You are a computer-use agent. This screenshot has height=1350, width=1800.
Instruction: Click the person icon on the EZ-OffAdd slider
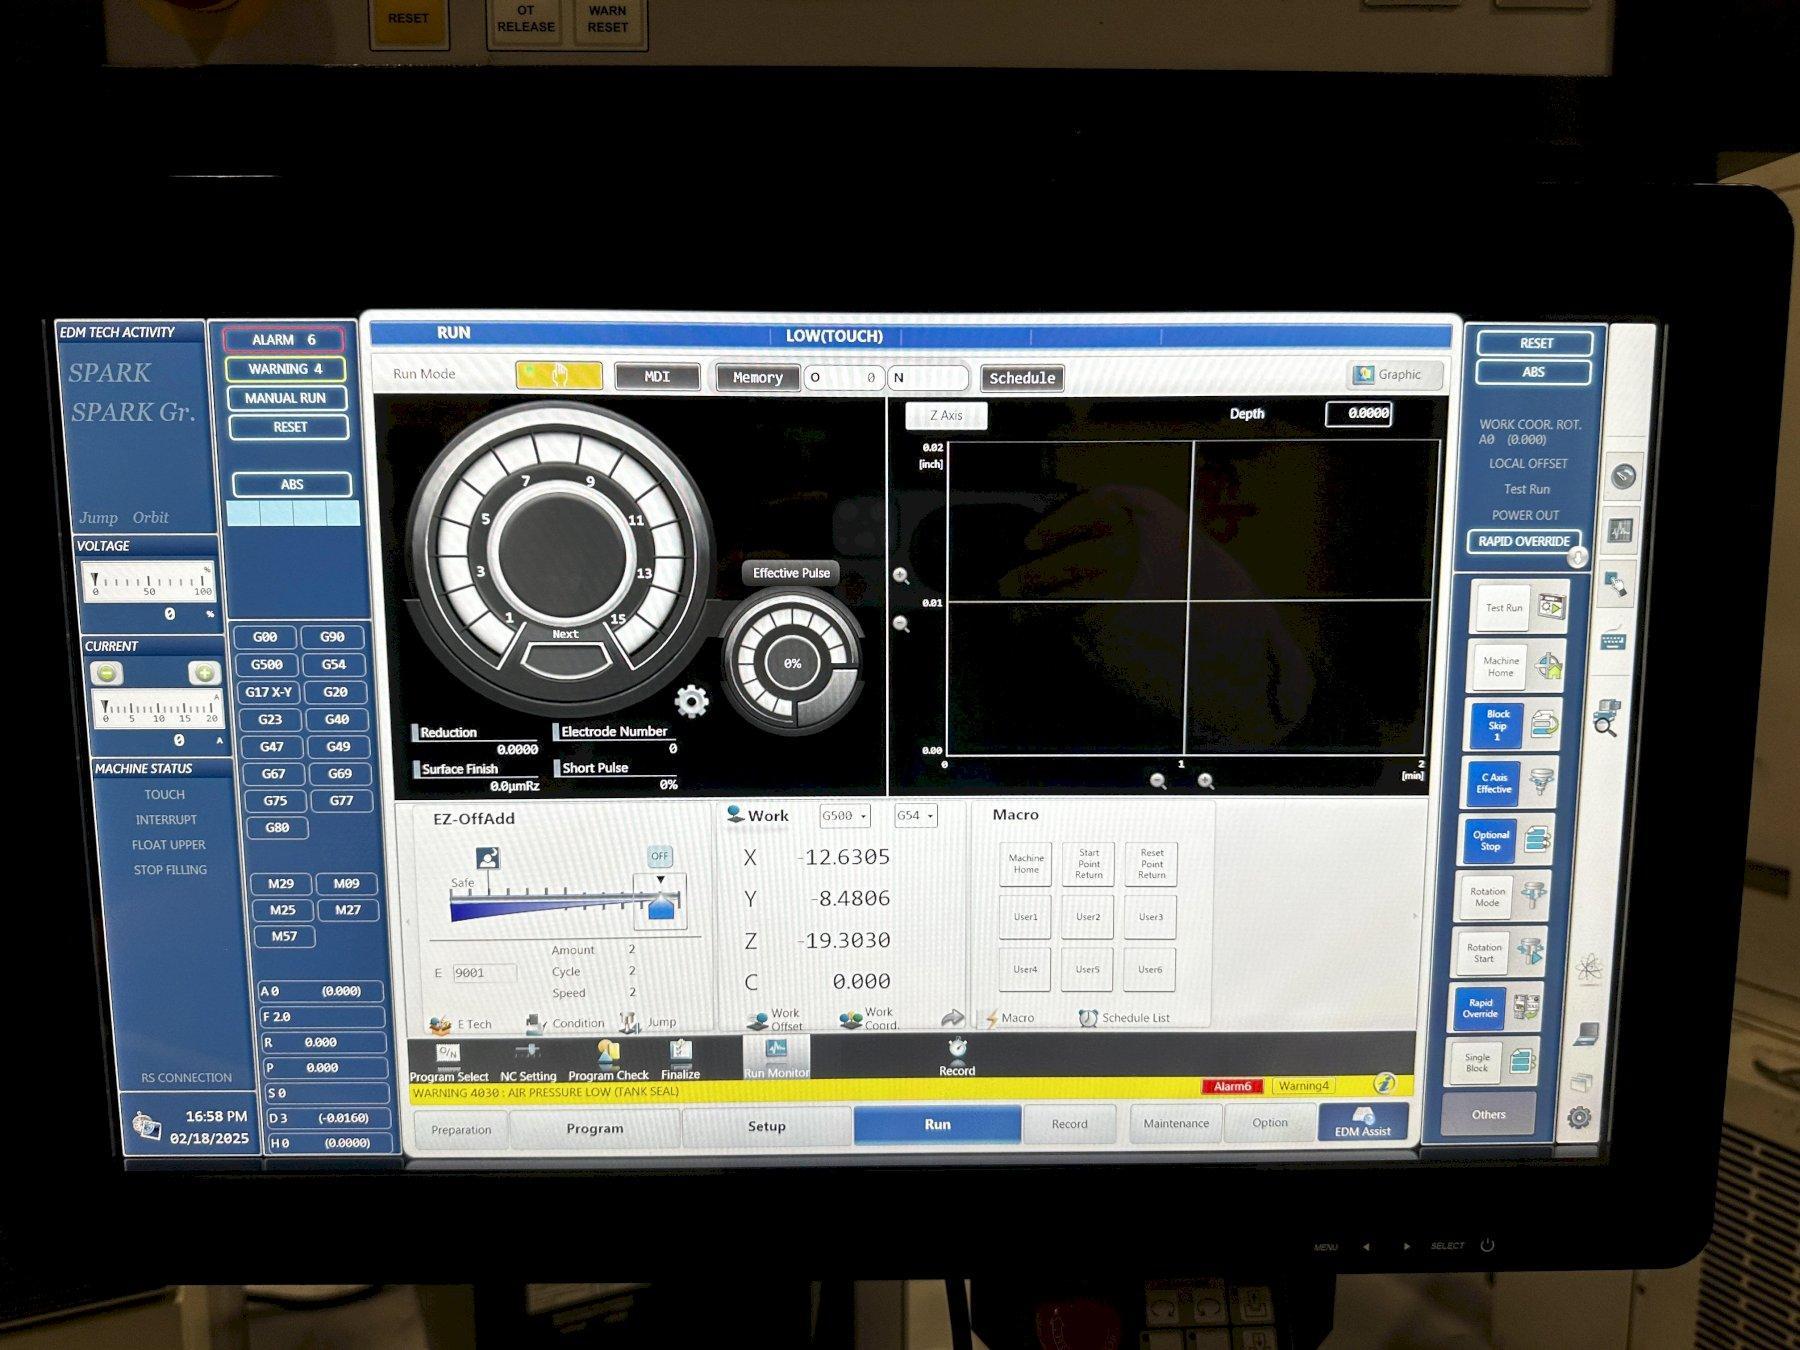point(487,858)
